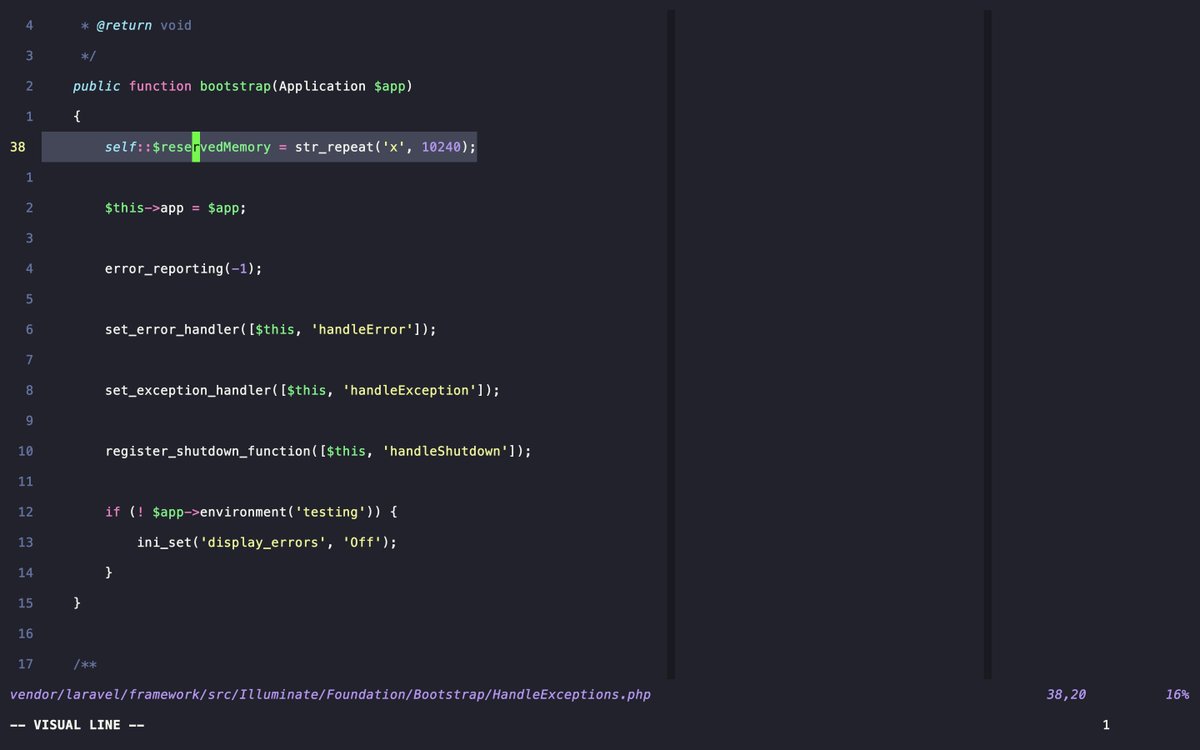Click the 'Application $app' parameter
Viewport: 1200px width, 750px height.
pyautogui.click(x=342, y=86)
